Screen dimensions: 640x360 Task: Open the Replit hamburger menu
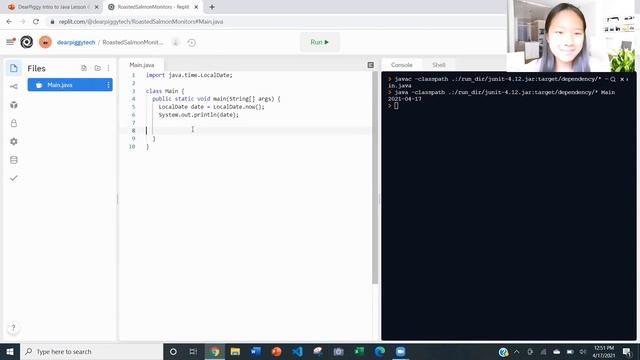pos(10,42)
